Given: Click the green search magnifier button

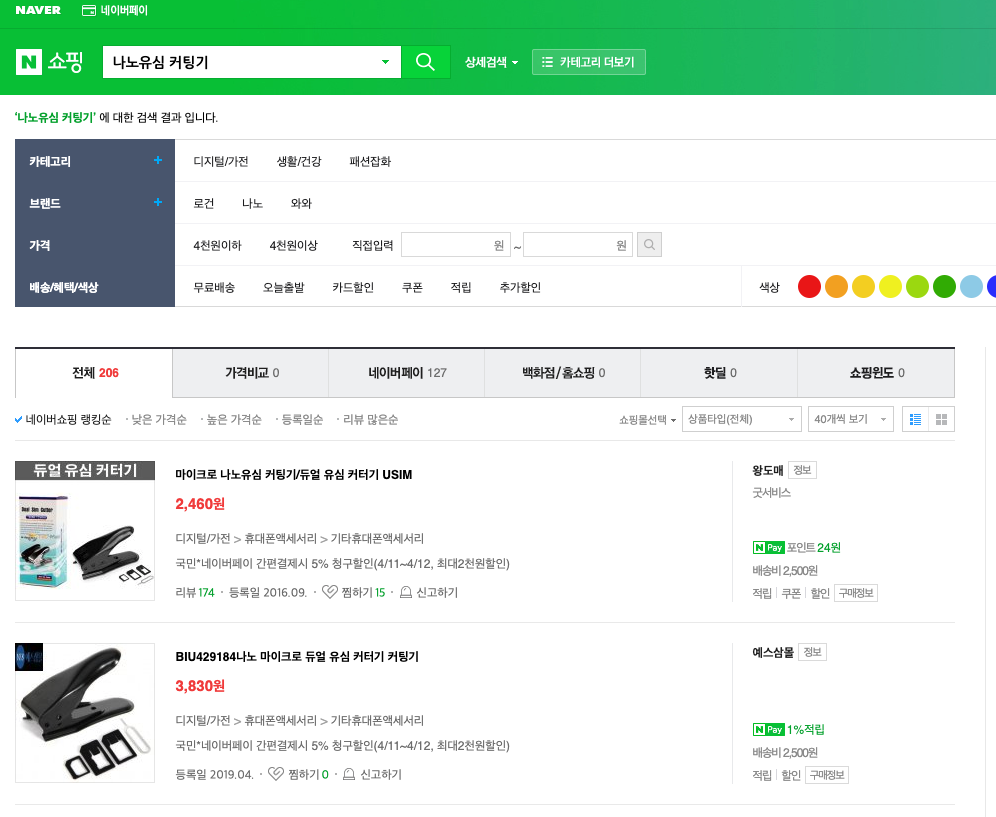Looking at the screenshot, I should pos(425,62).
